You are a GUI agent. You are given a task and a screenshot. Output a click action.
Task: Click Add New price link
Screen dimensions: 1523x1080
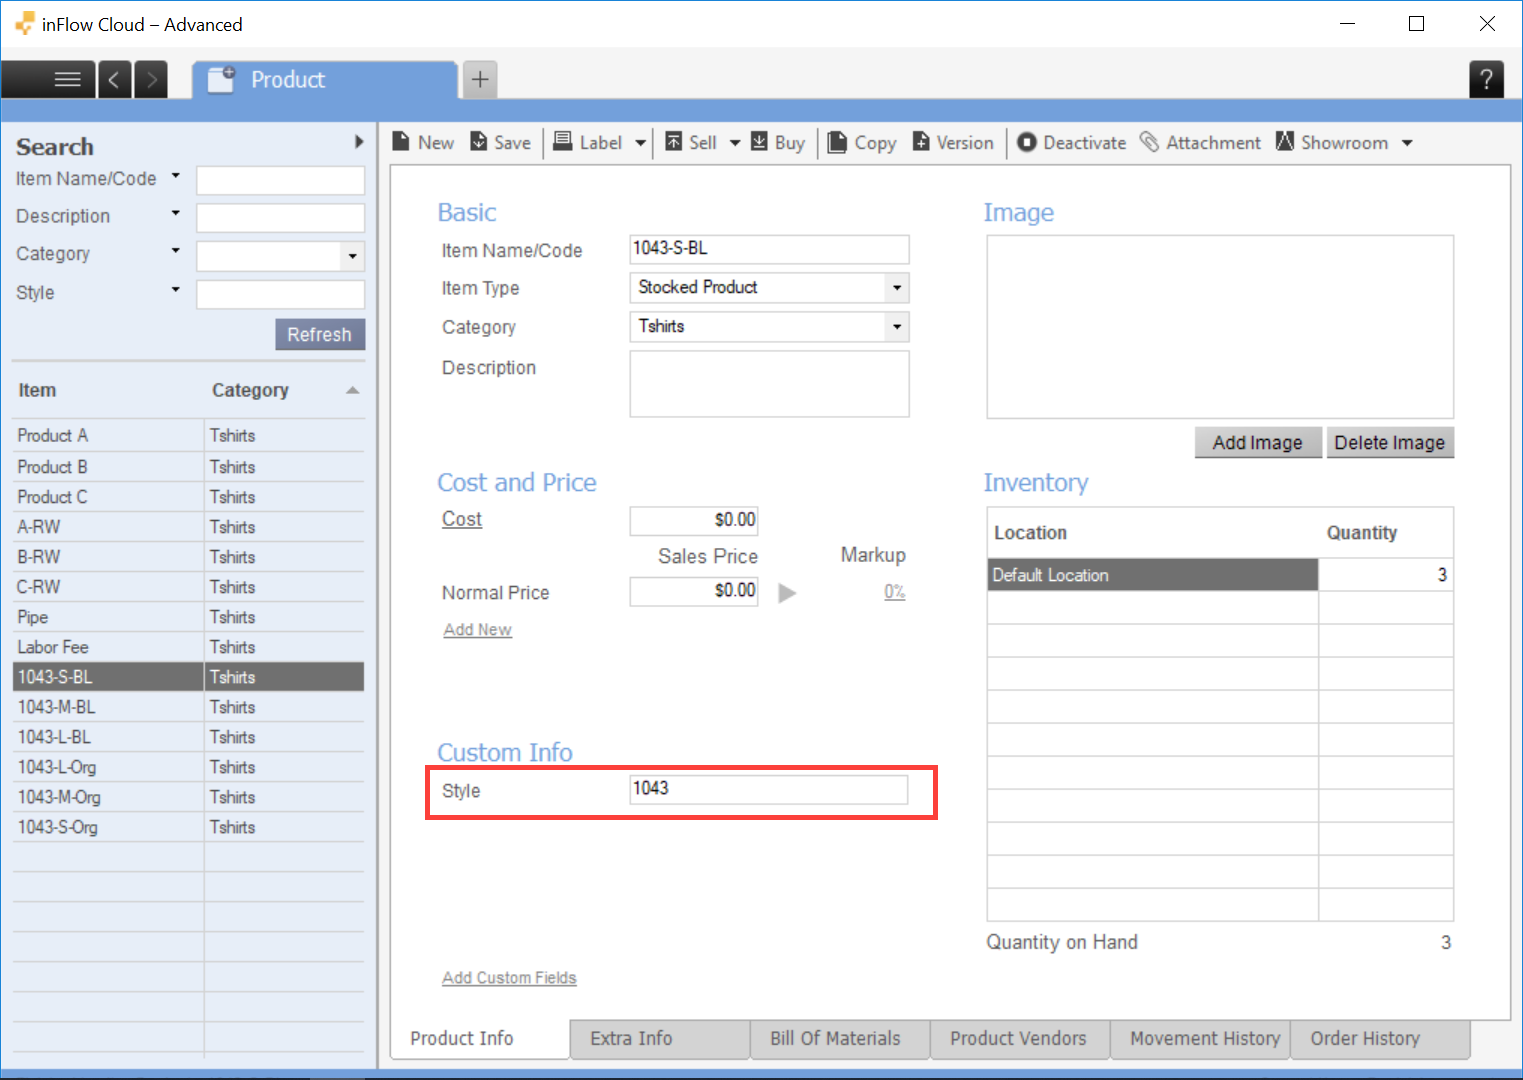478,630
